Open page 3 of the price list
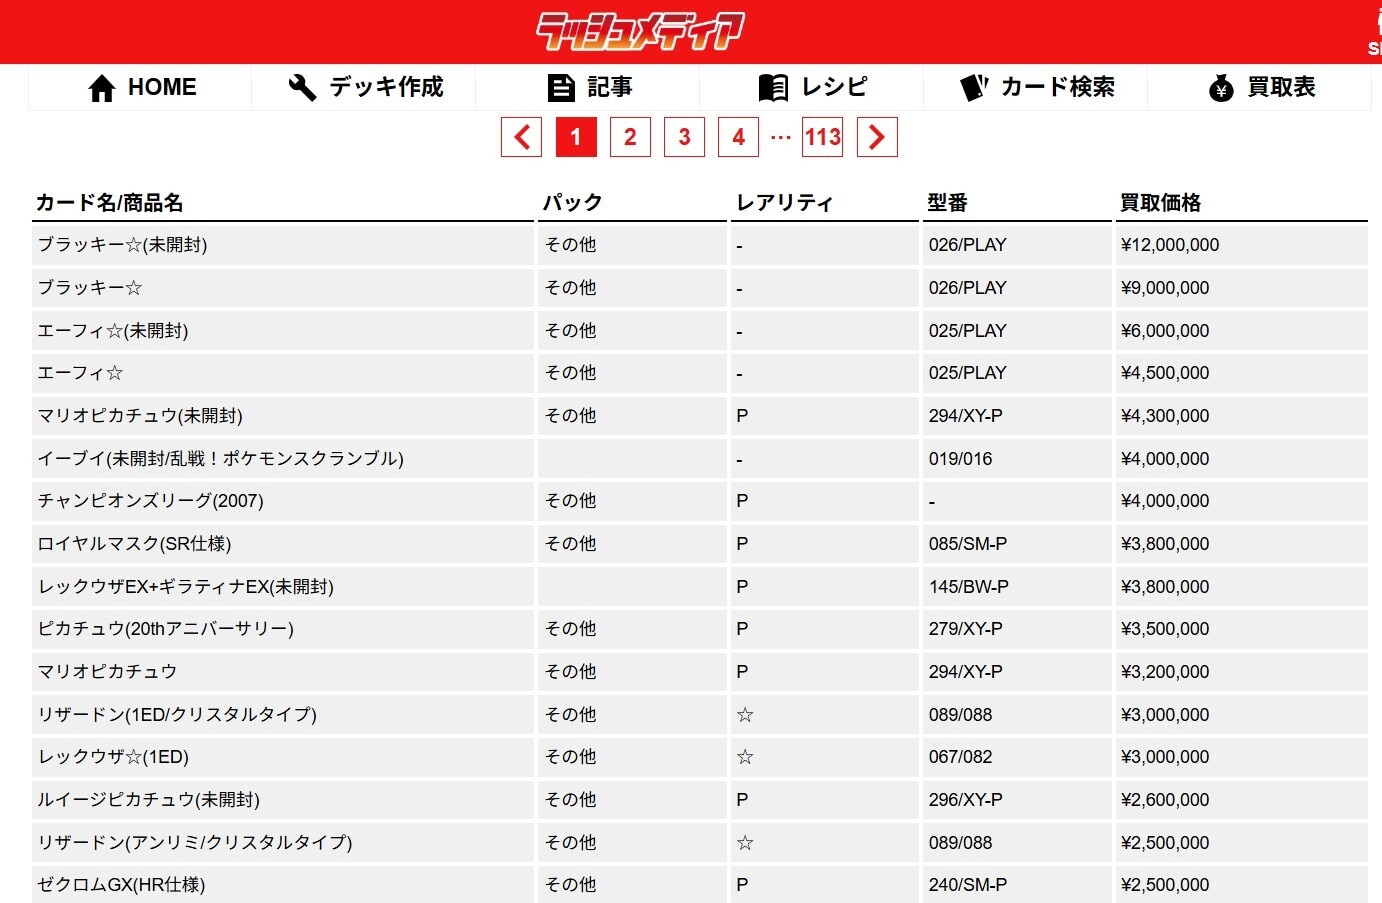The image size is (1382, 903). click(x=684, y=137)
